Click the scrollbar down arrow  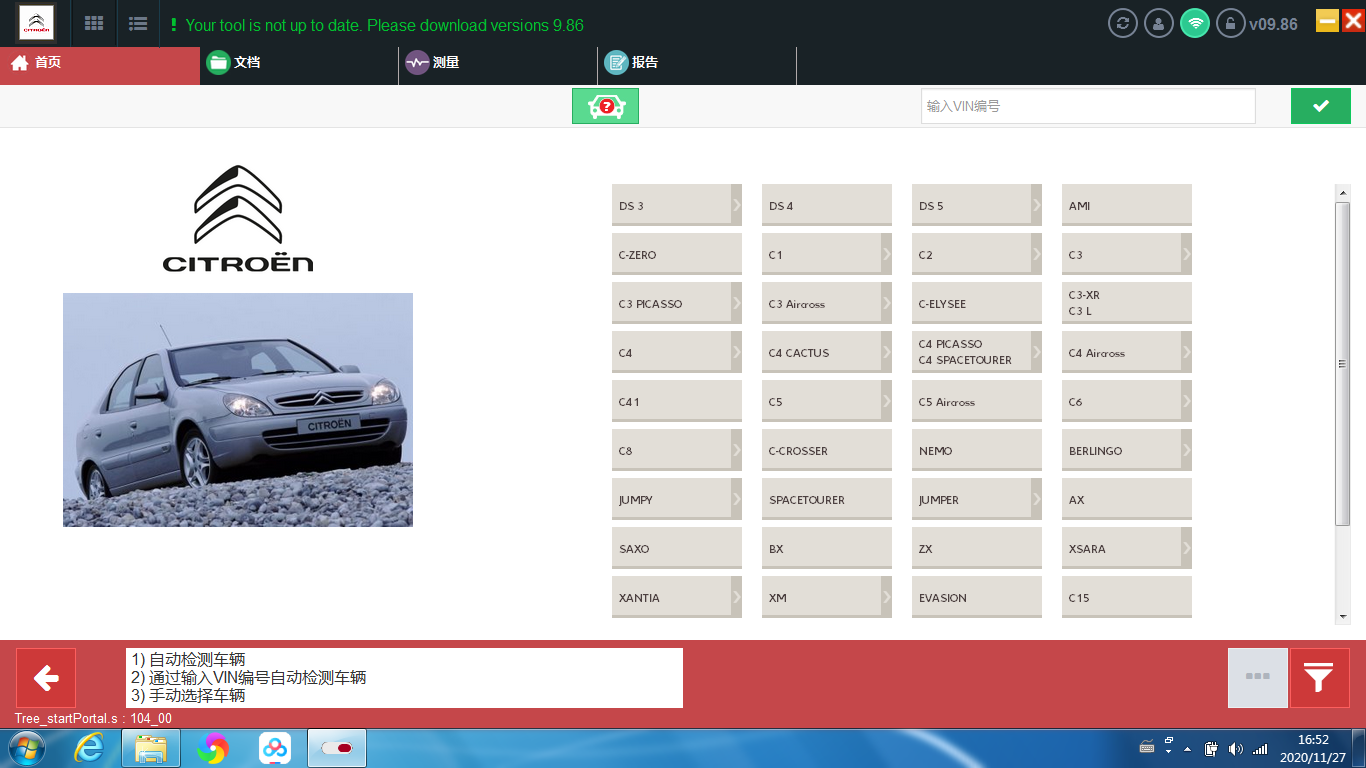[x=1342, y=617]
